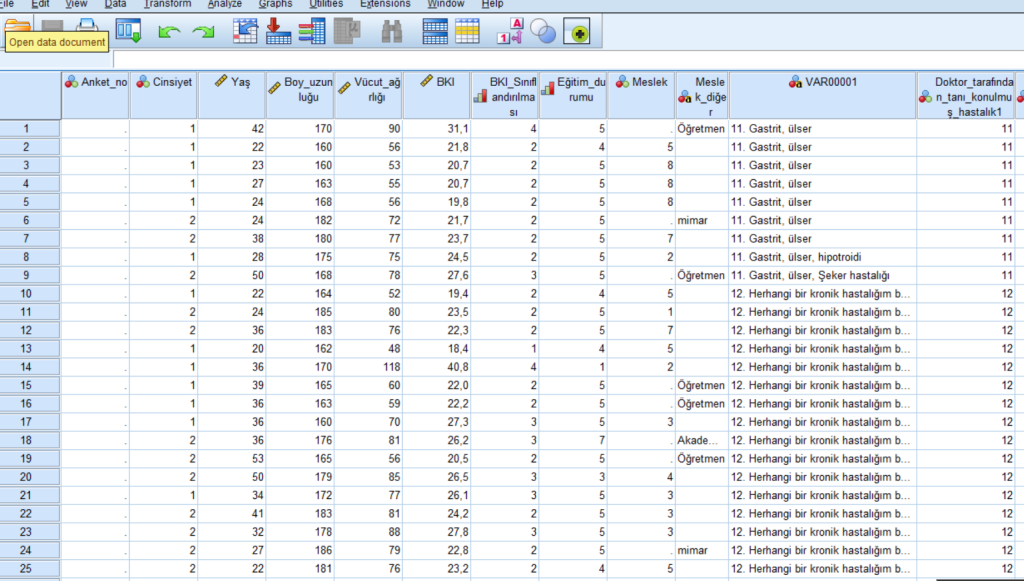Click the Use Variable Sets circles icon
1024x581 pixels.
543,32
